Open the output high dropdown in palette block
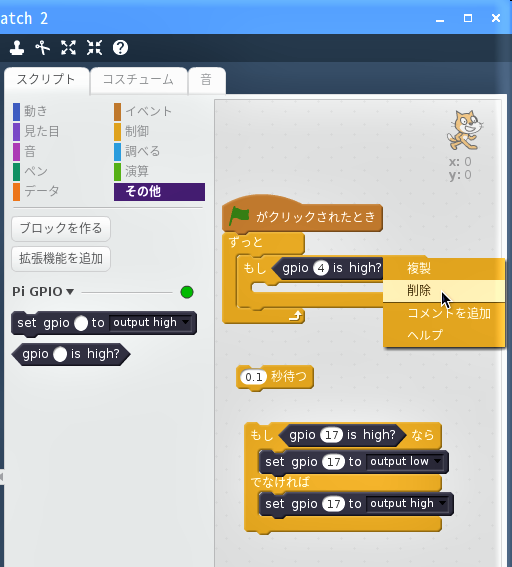This screenshot has height=567, width=512. click(151, 322)
